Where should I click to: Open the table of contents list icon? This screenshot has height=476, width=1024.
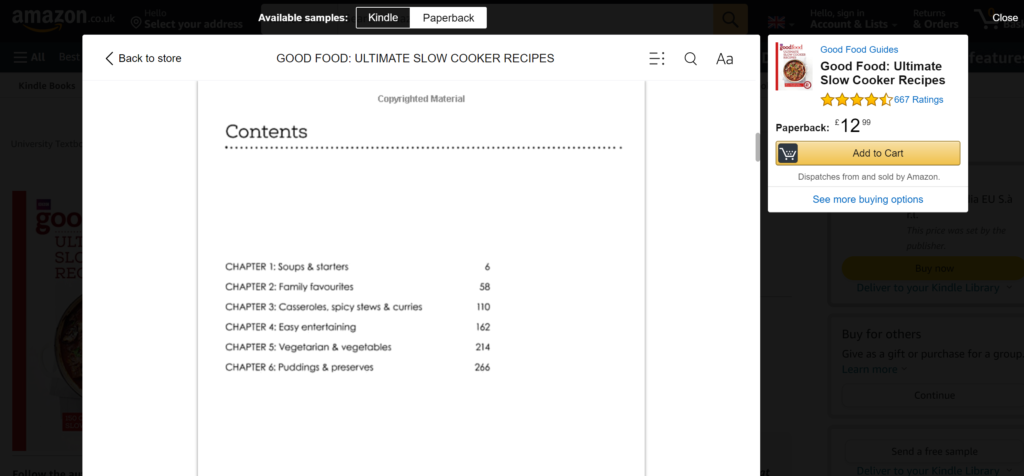point(657,59)
